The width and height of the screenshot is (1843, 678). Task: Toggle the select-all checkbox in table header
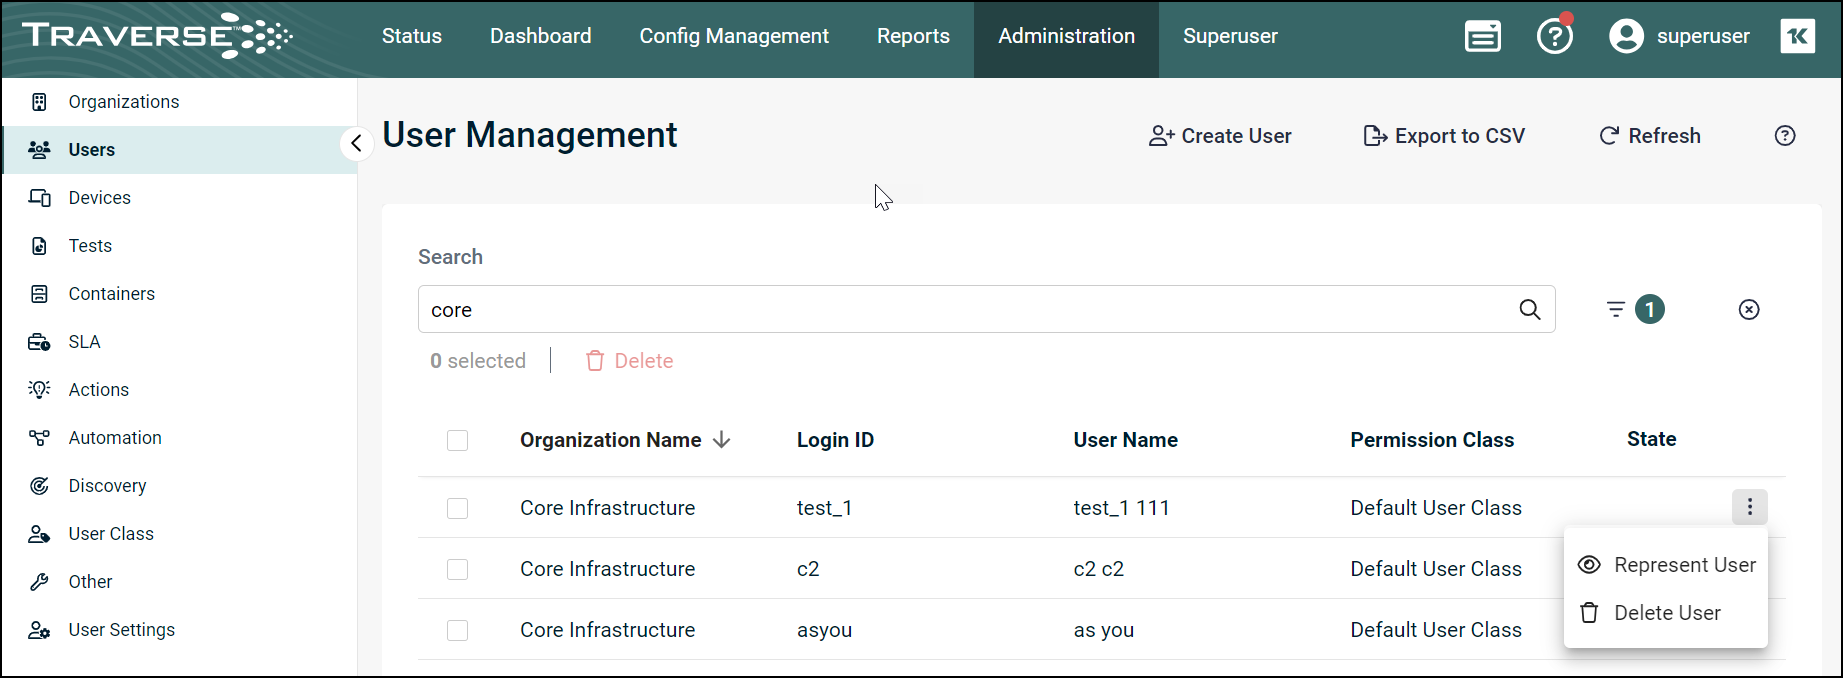coord(457,440)
